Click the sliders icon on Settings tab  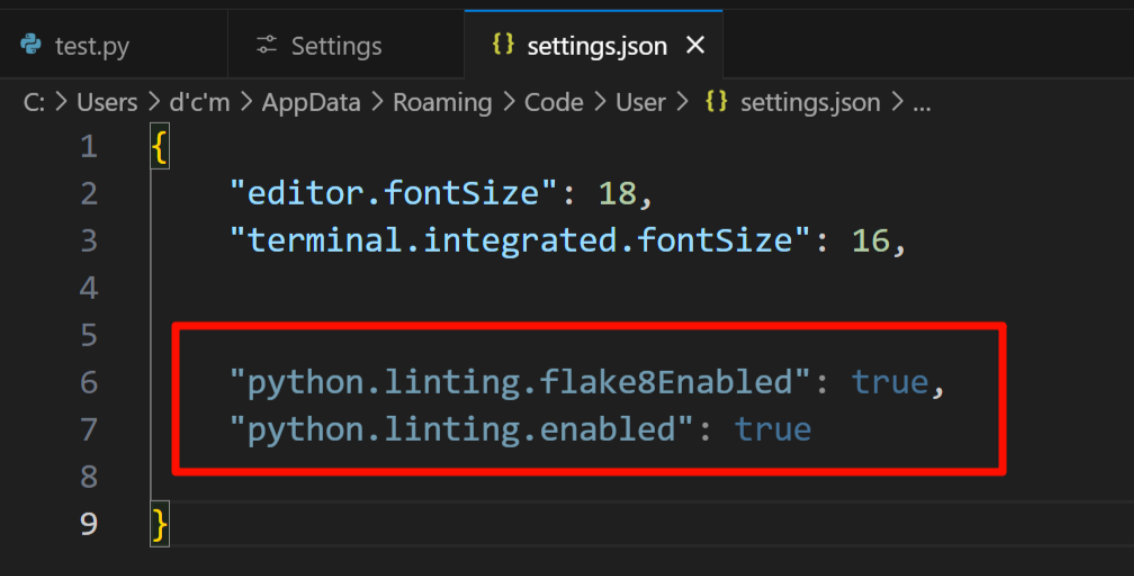[267, 45]
